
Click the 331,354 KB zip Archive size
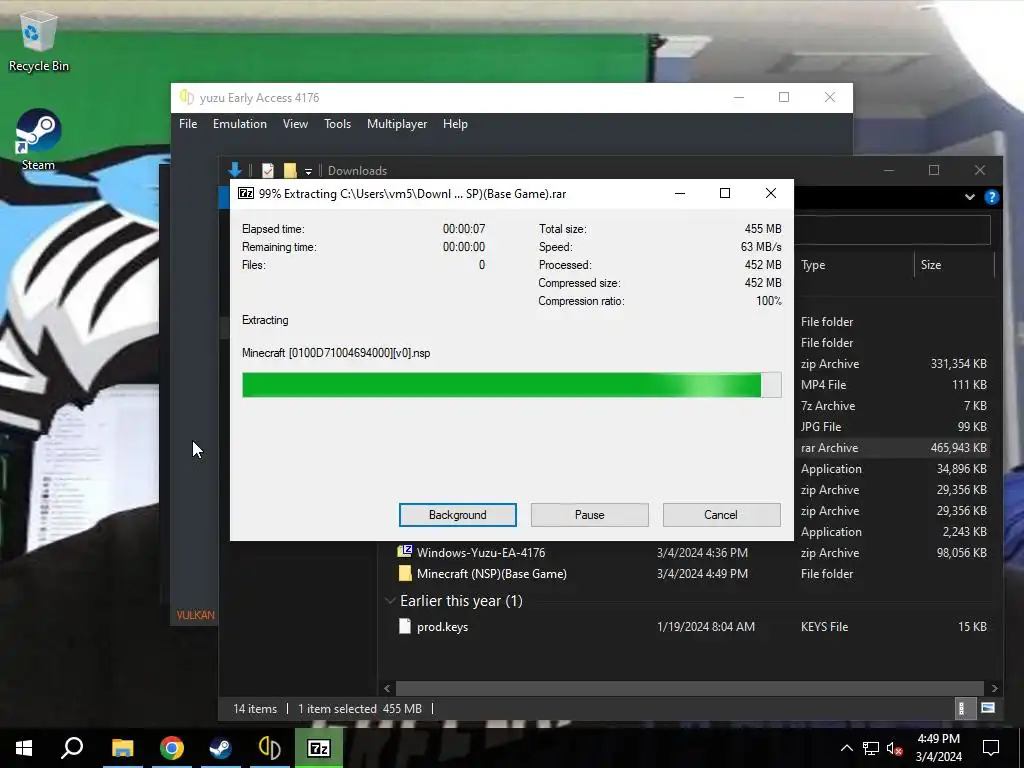coord(959,364)
